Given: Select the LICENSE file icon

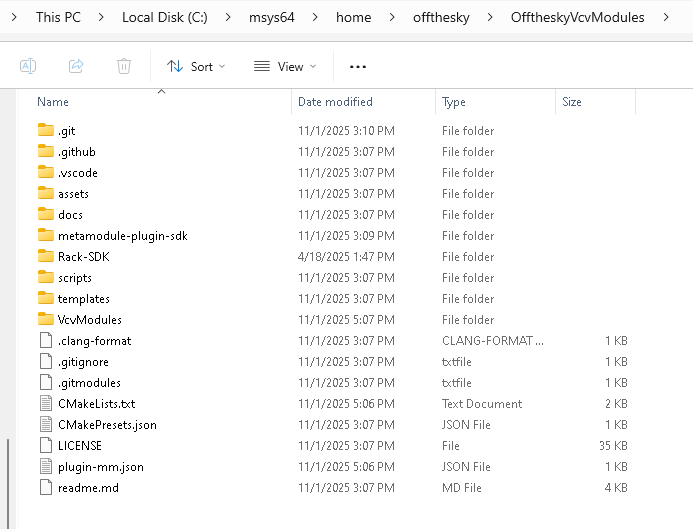Looking at the screenshot, I should (x=45, y=446).
